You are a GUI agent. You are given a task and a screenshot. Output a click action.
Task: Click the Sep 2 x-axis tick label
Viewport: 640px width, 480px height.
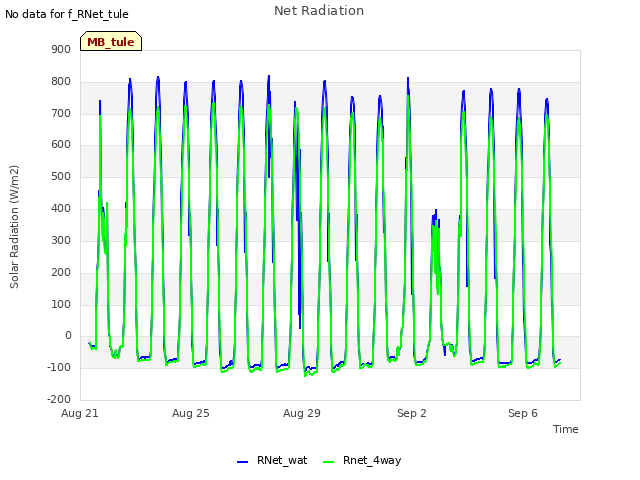tap(412, 413)
